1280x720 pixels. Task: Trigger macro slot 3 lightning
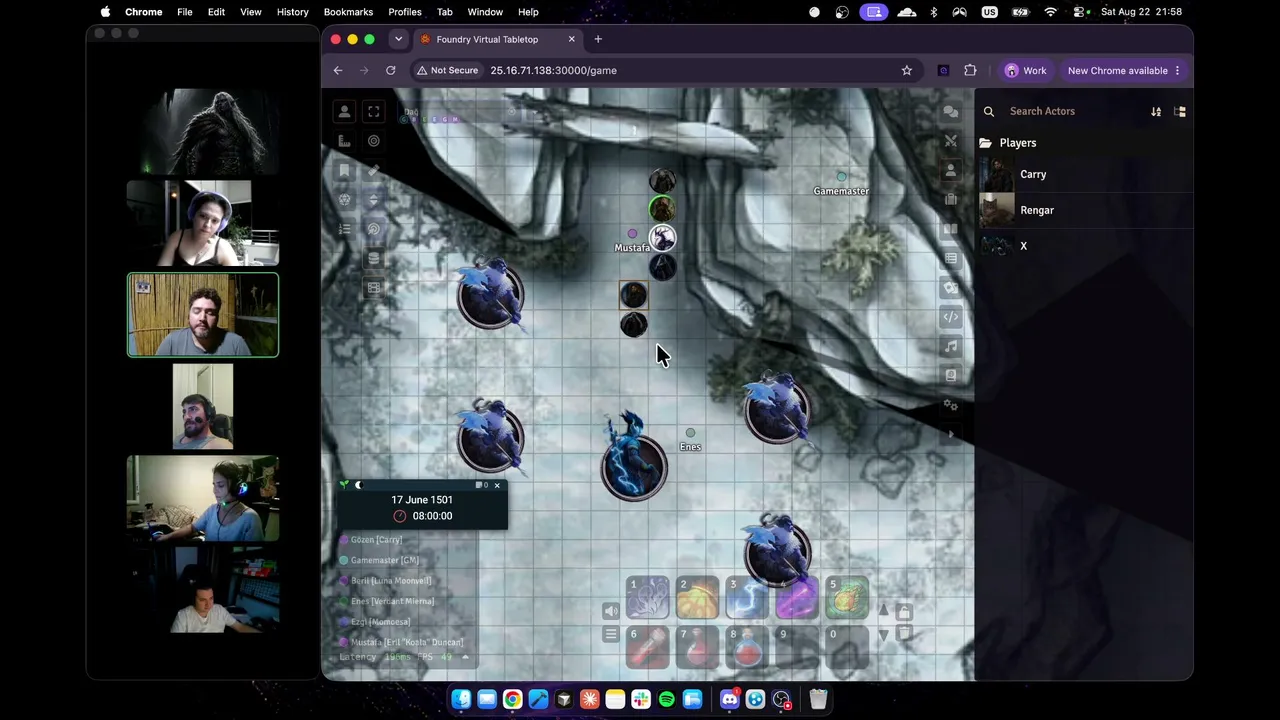coord(748,598)
